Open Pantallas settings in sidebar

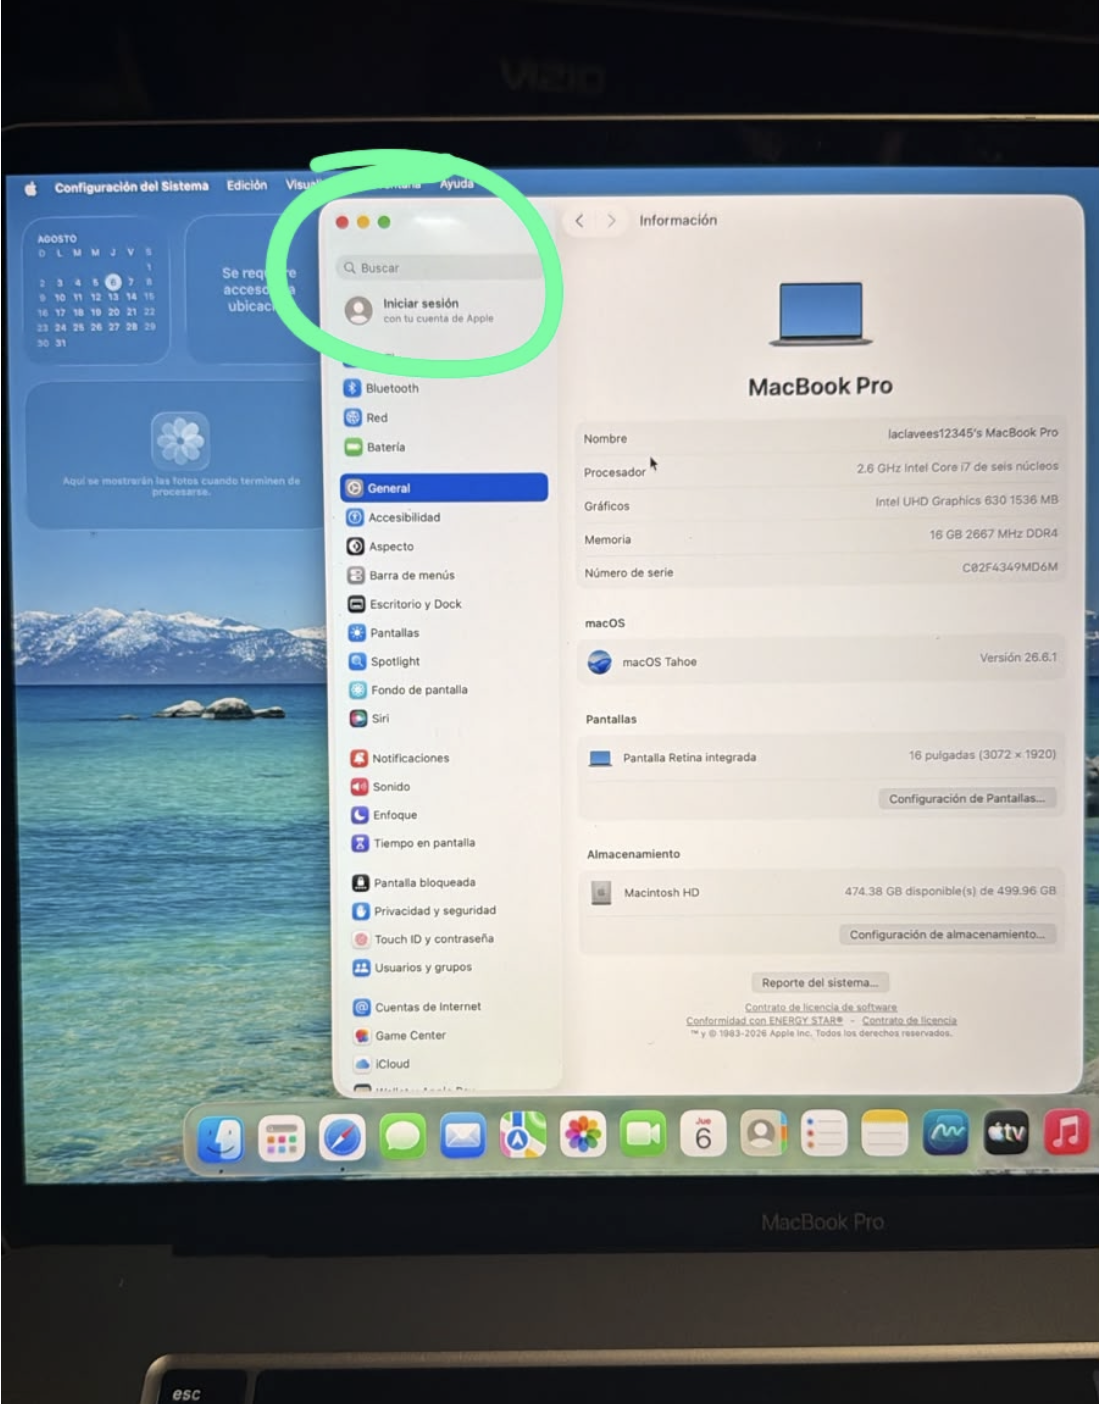(x=384, y=633)
